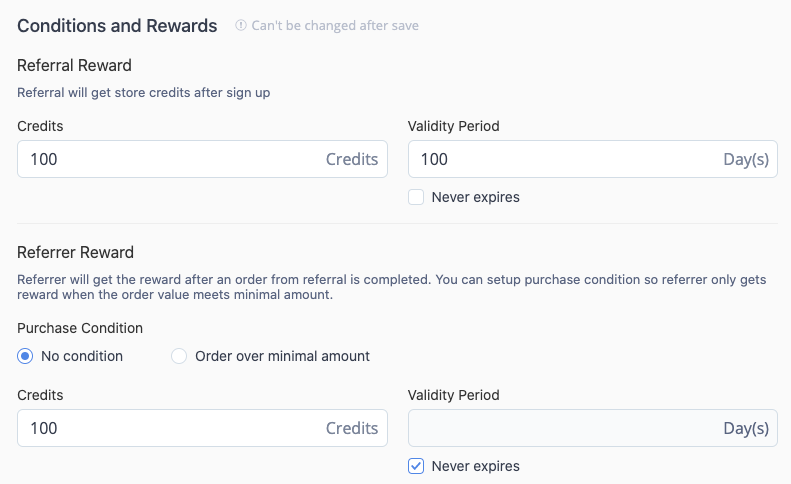Focus the Referrer Reward Credits input
Screen dimensions: 791x484
coord(202,428)
